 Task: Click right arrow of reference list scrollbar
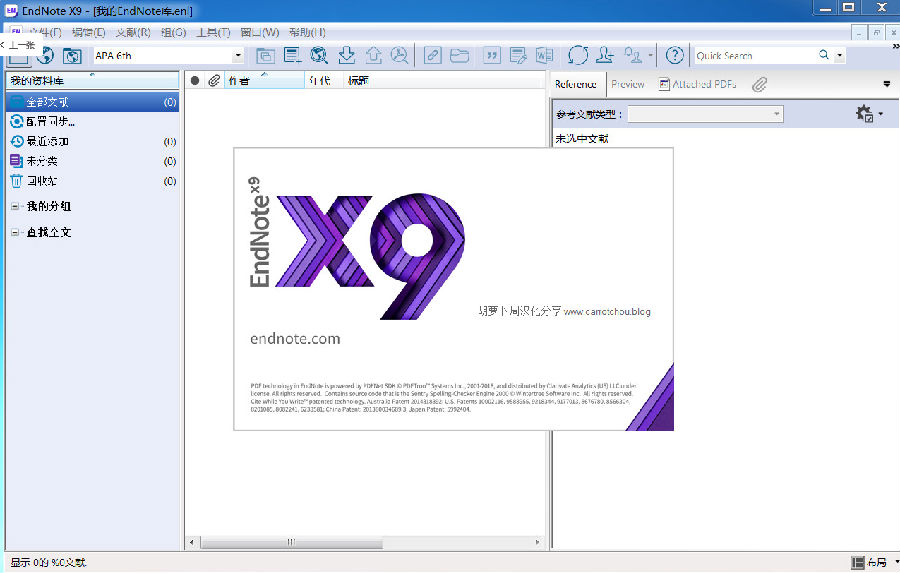pyautogui.click(x=538, y=542)
